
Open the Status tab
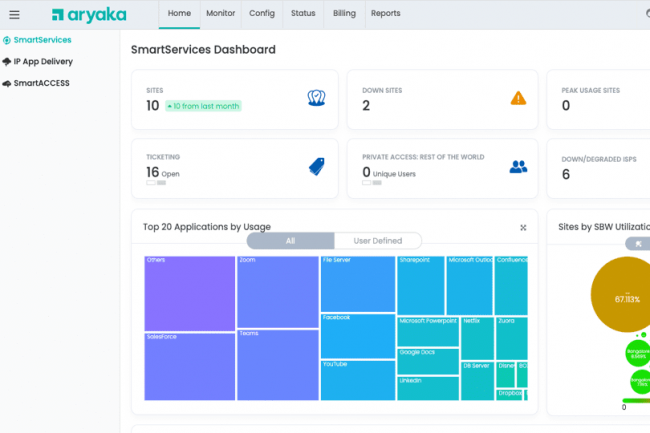pyautogui.click(x=303, y=14)
